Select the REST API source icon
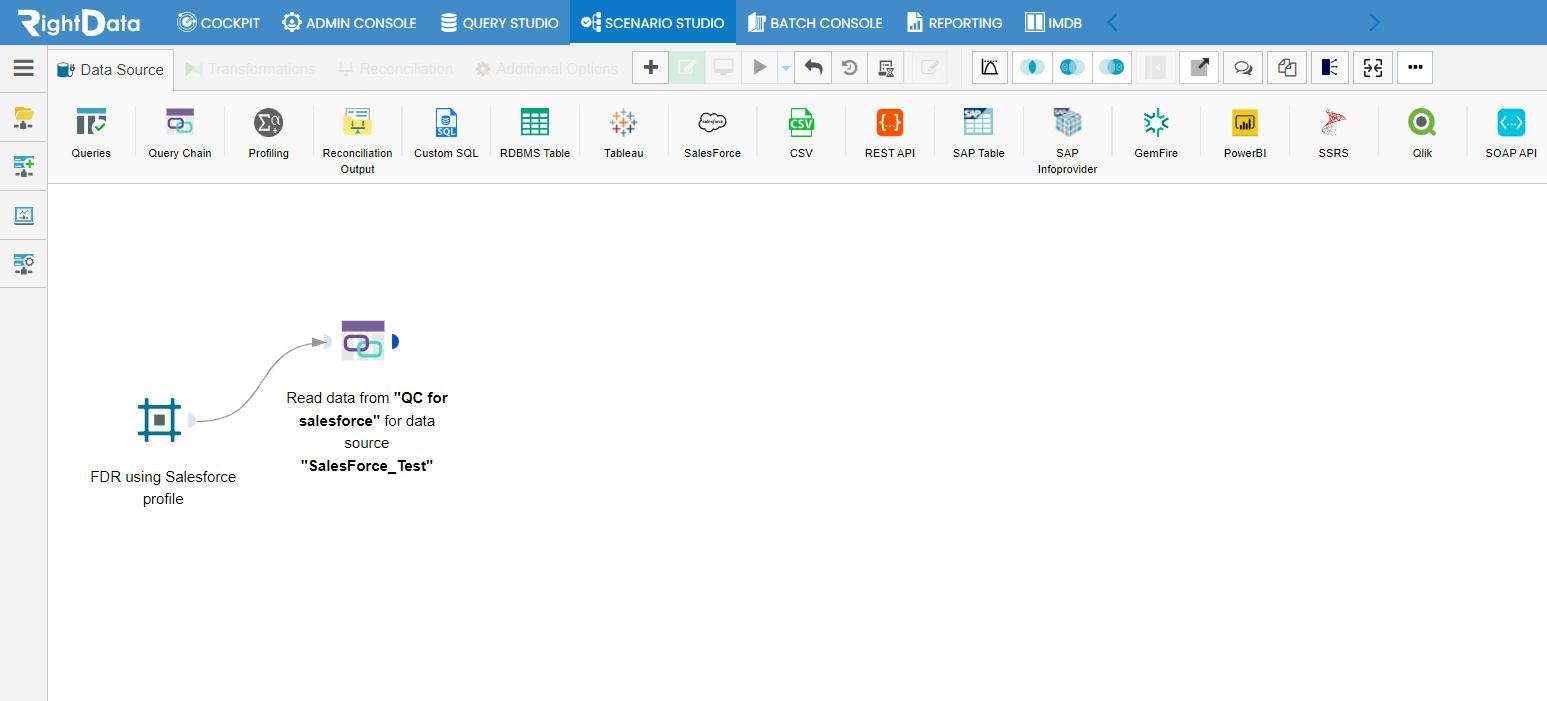 pyautogui.click(x=889, y=123)
